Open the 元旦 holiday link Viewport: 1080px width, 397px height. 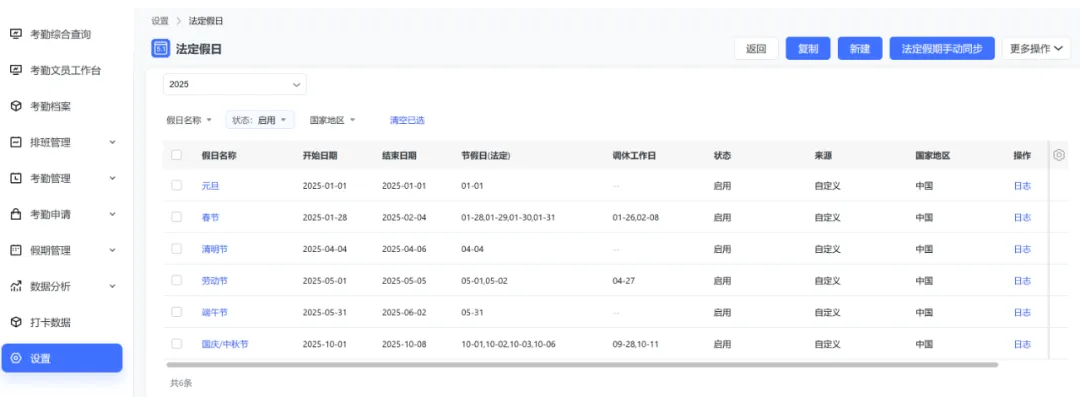(x=210, y=186)
